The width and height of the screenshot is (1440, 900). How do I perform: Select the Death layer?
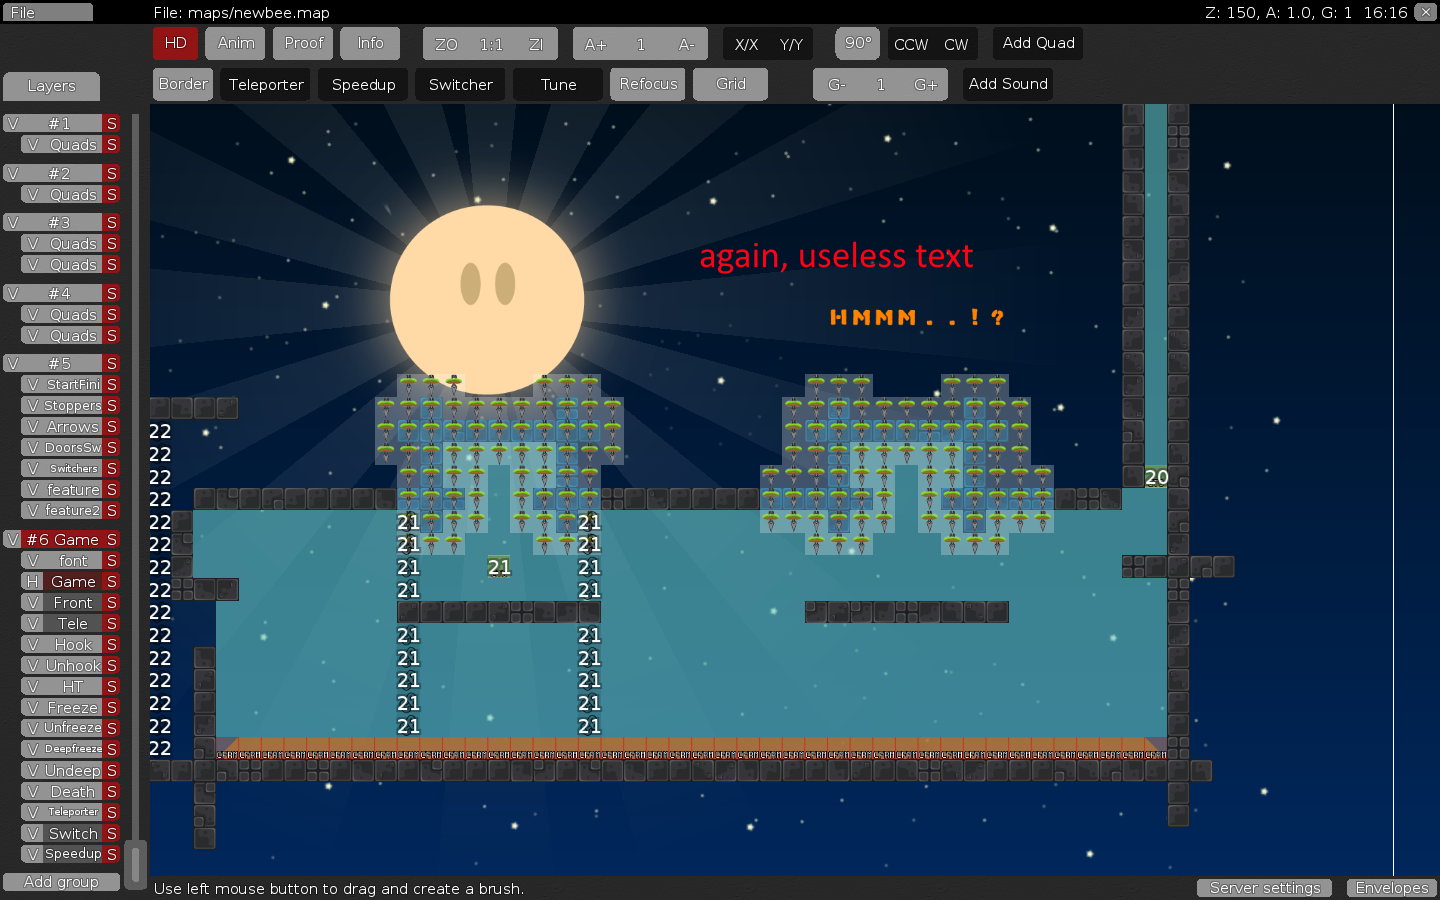(73, 792)
